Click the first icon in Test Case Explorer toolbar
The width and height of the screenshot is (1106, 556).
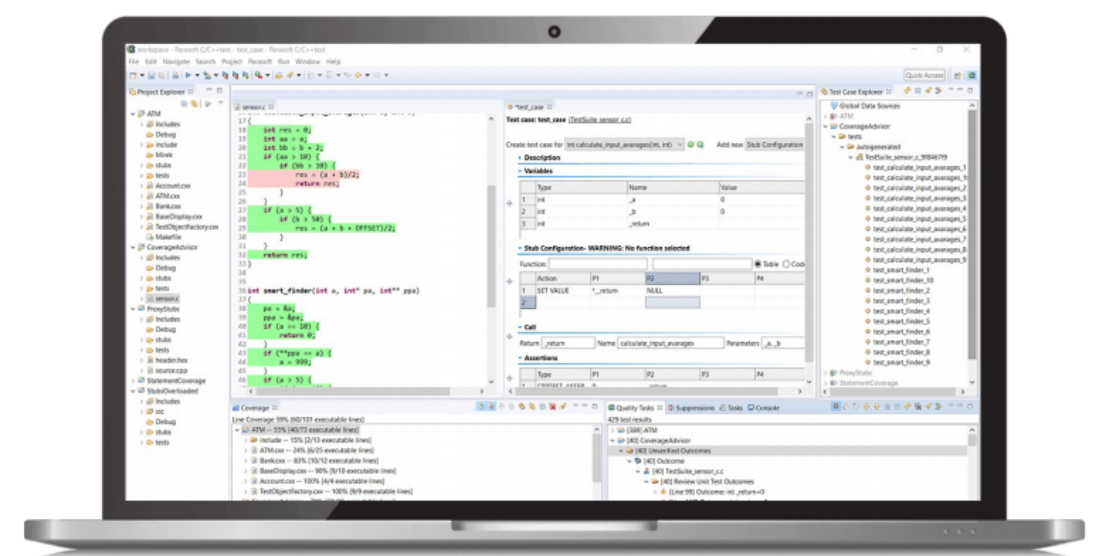click(x=907, y=91)
